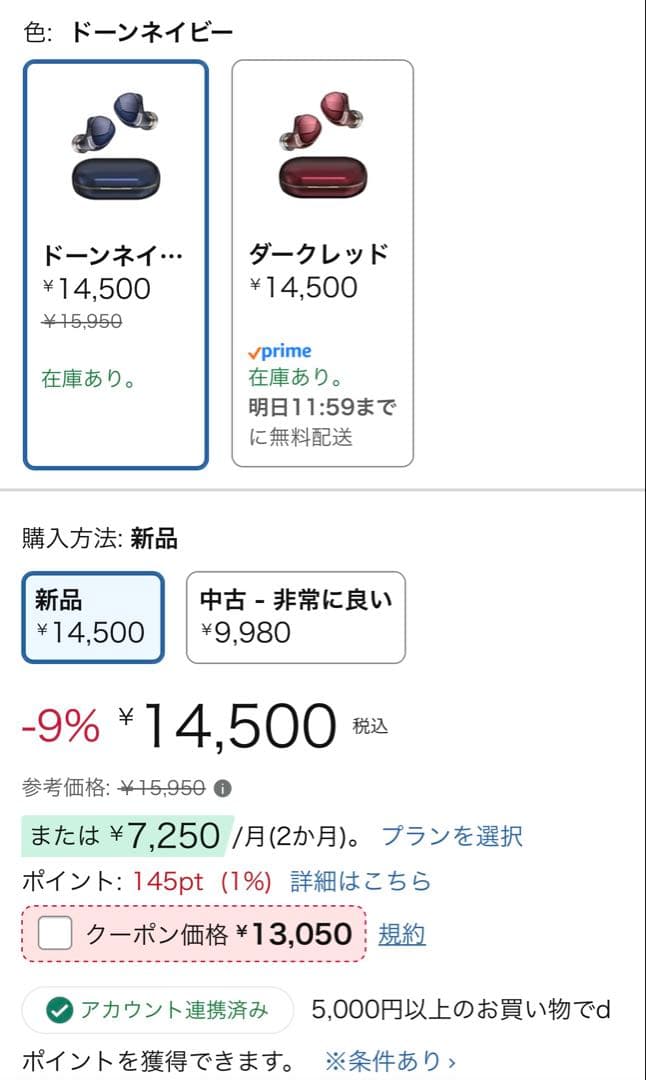Select the ダークレッド color option
Viewport: 646px width, 1080px height.
coord(322,264)
